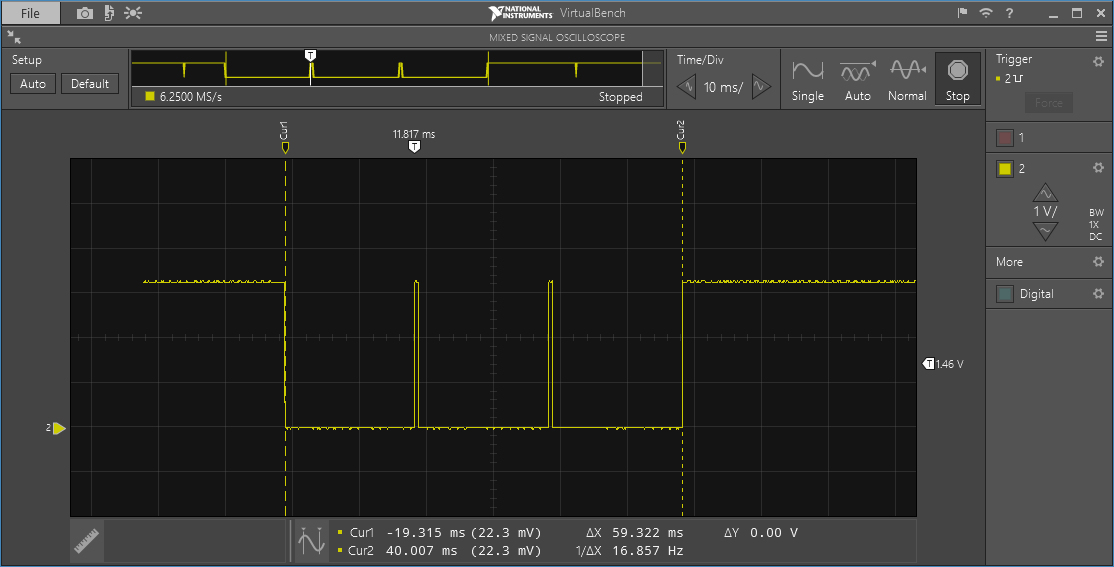Click the Cur1 -19.315 ms readout
1114x567 pixels.
tap(440, 533)
